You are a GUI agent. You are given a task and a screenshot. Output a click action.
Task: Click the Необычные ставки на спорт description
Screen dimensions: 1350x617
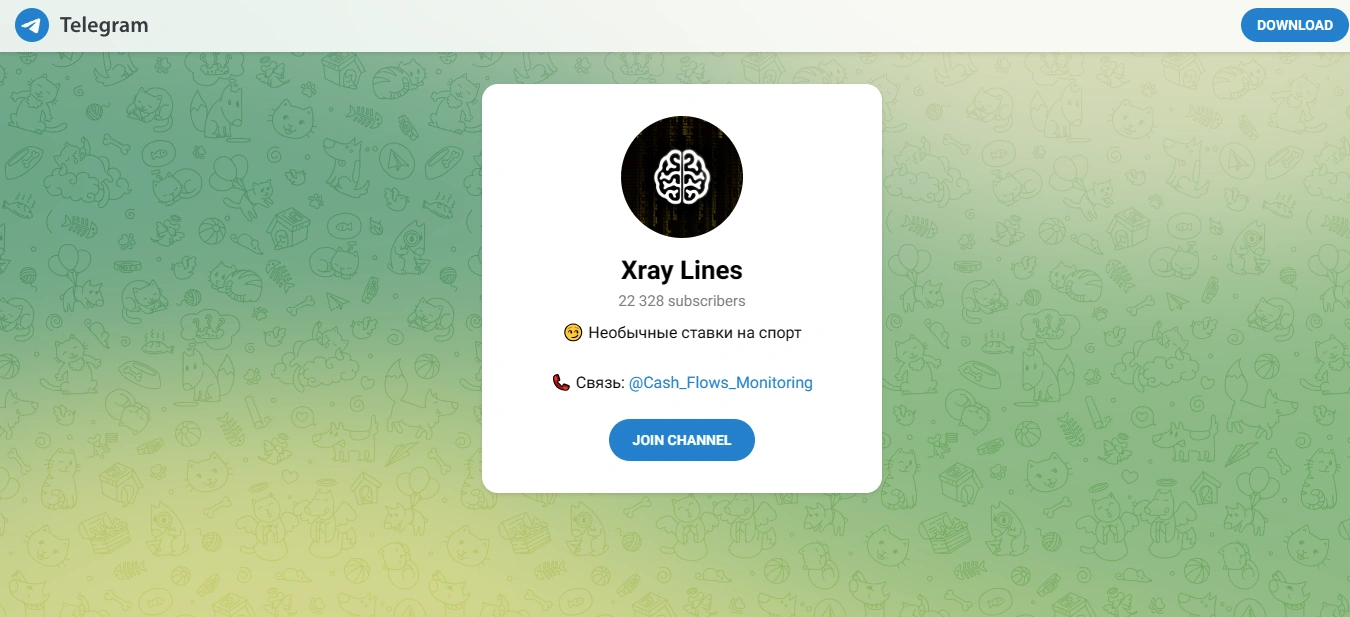[695, 333]
